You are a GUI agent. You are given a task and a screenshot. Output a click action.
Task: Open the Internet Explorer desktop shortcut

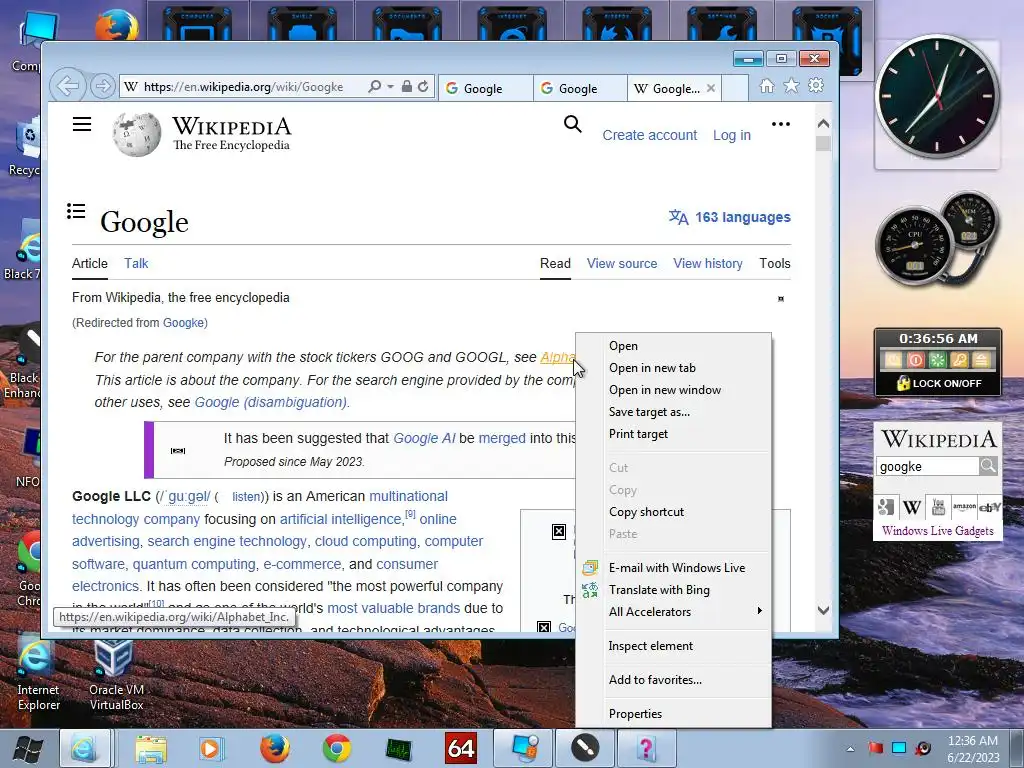(x=38, y=676)
